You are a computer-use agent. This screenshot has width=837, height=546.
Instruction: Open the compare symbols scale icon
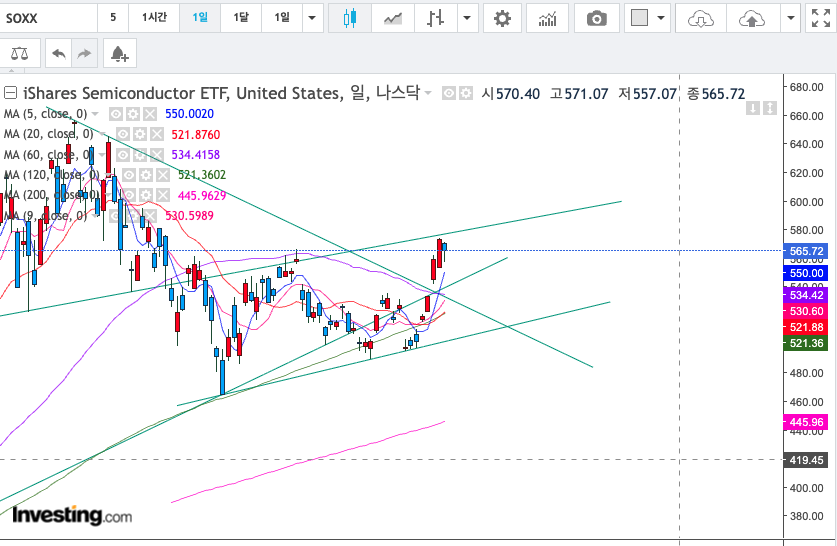pos(20,53)
